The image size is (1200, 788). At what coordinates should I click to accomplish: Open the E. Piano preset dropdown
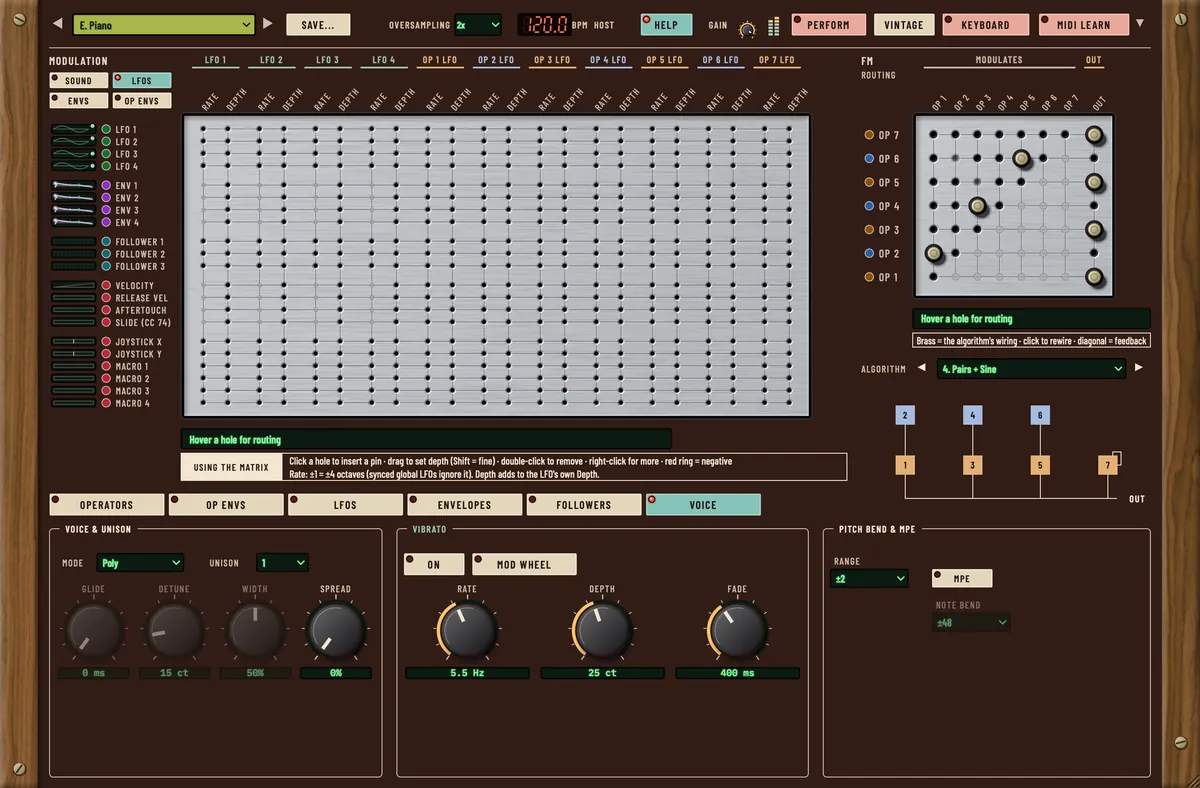point(165,25)
